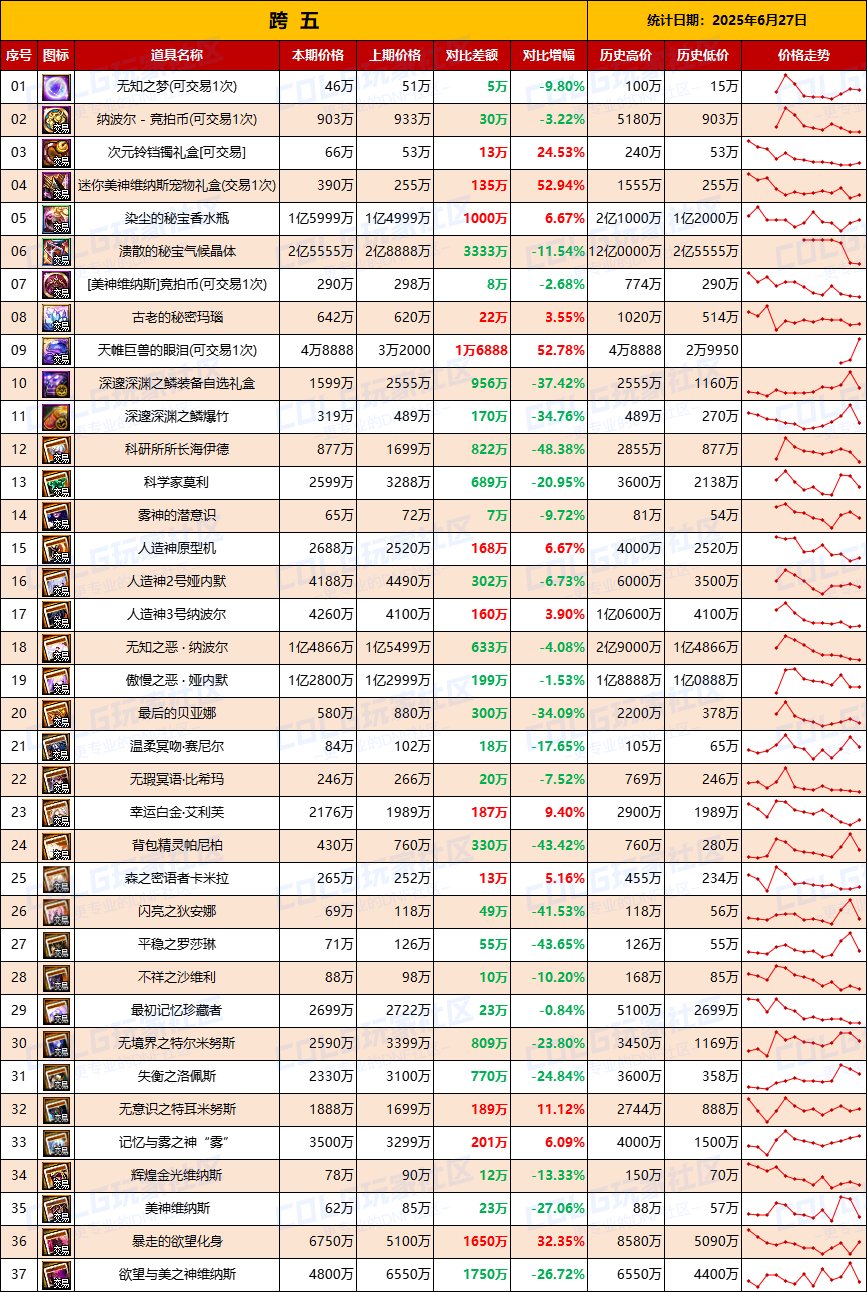Image resolution: width=867 pixels, height=1292 pixels.
Task: Click the 历史高价 column header
Action: tap(626, 55)
